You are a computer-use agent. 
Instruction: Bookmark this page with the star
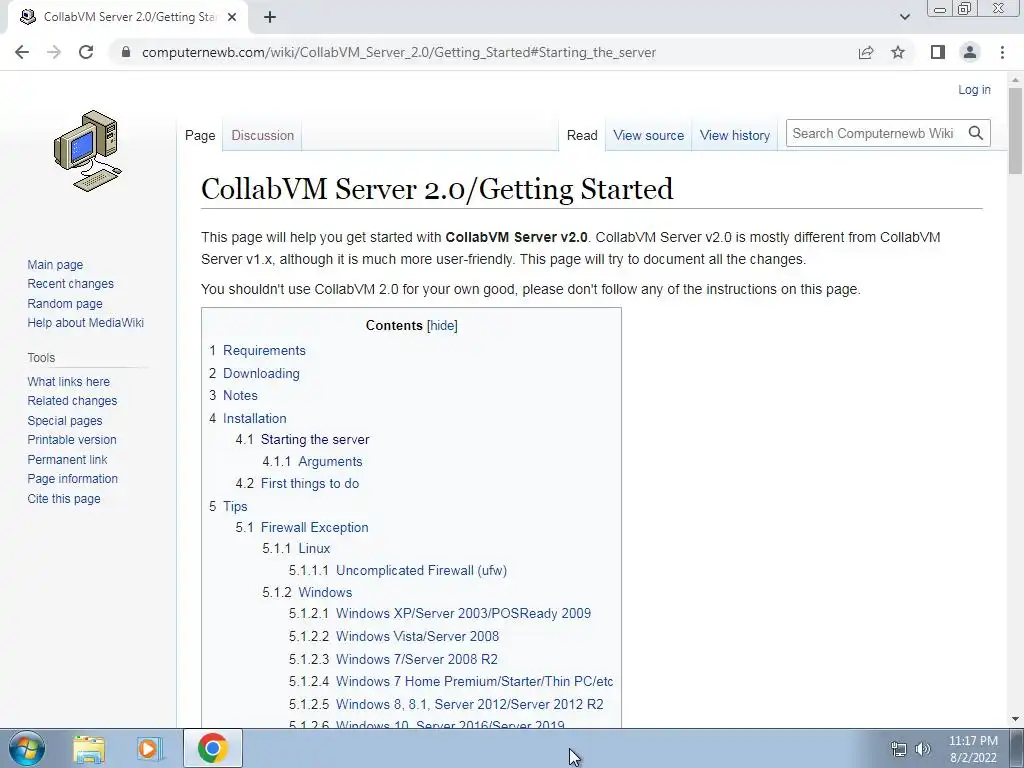(898, 52)
